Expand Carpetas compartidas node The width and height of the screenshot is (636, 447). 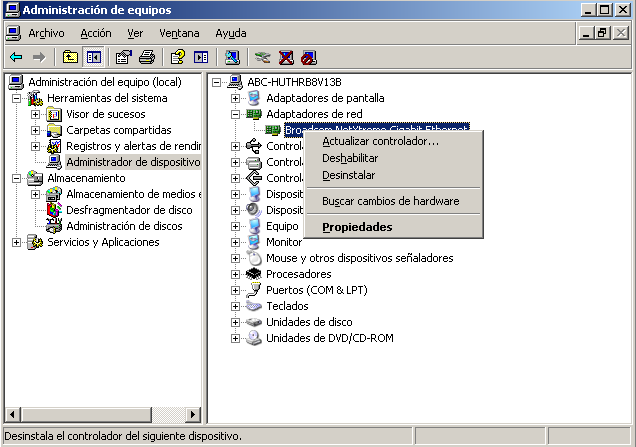(x=35, y=130)
